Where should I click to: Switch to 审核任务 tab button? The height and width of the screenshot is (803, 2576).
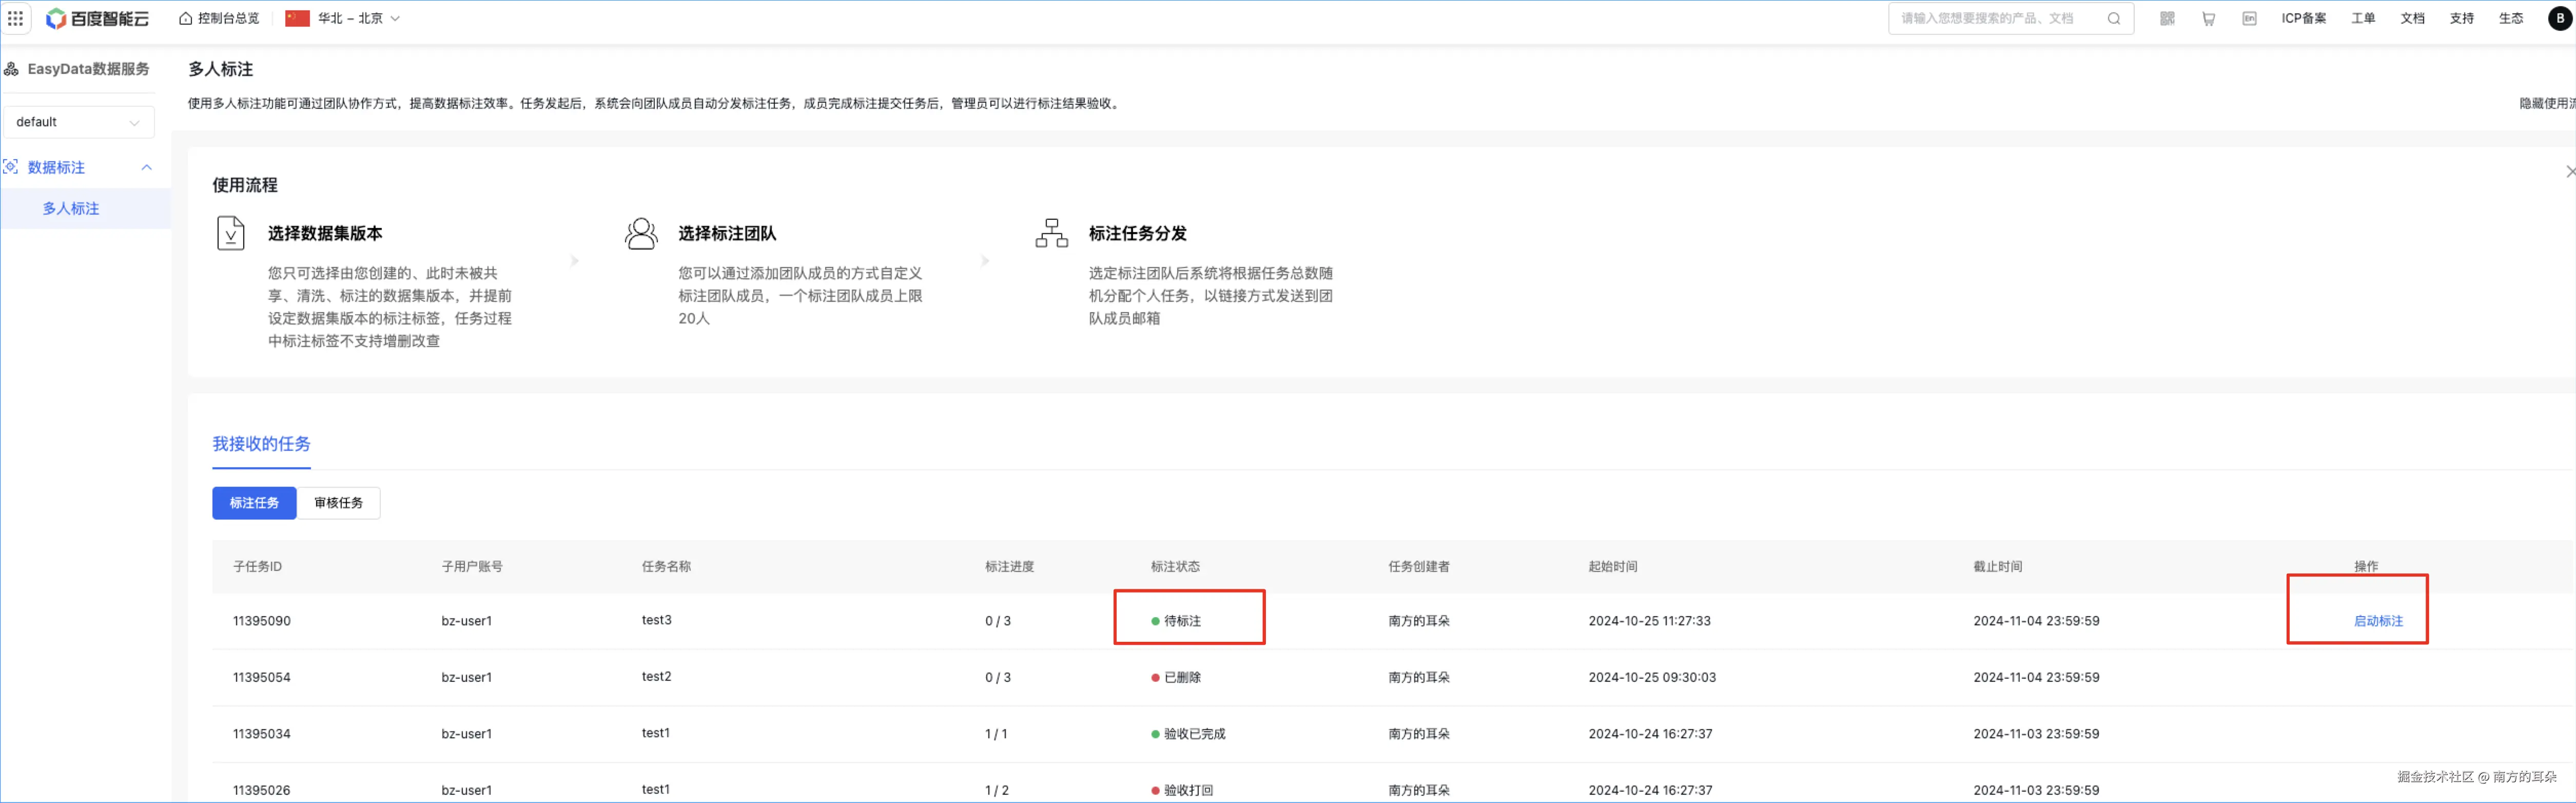(338, 503)
